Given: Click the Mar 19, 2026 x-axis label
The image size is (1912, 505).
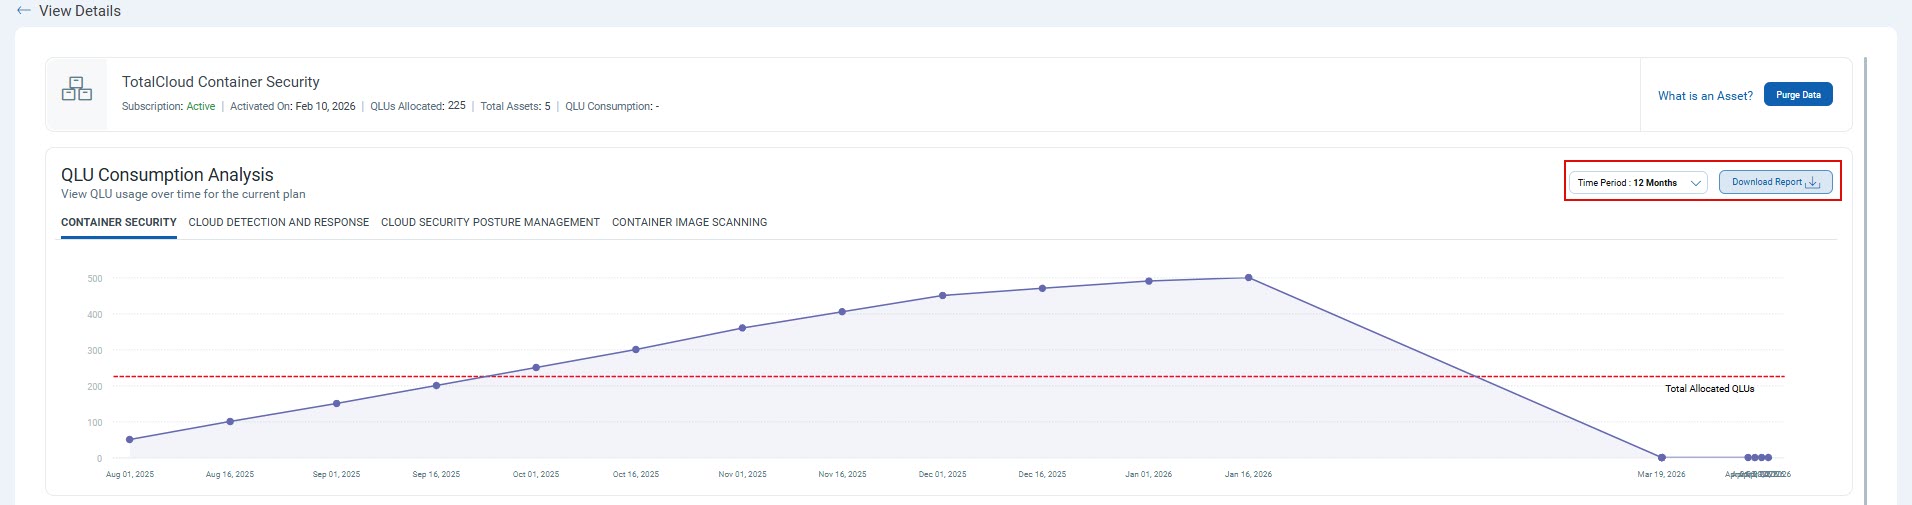Looking at the screenshot, I should pos(1661,474).
